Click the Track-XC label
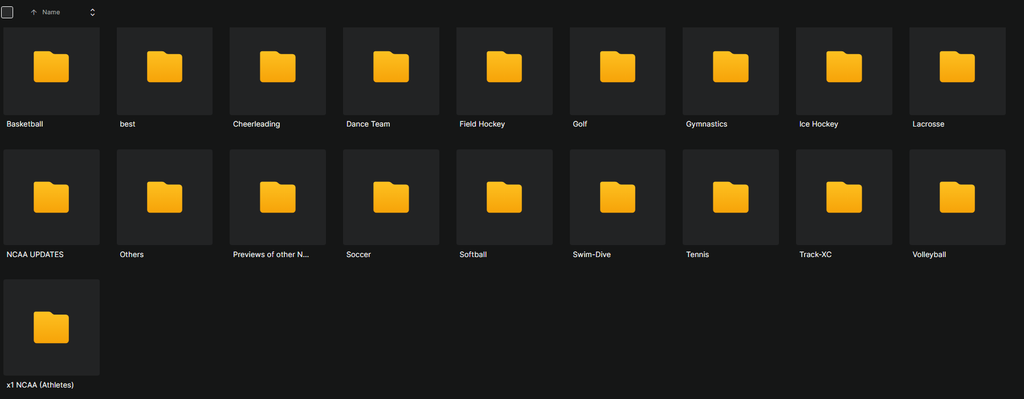1024x399 pixels. click(x=816, y=255)
